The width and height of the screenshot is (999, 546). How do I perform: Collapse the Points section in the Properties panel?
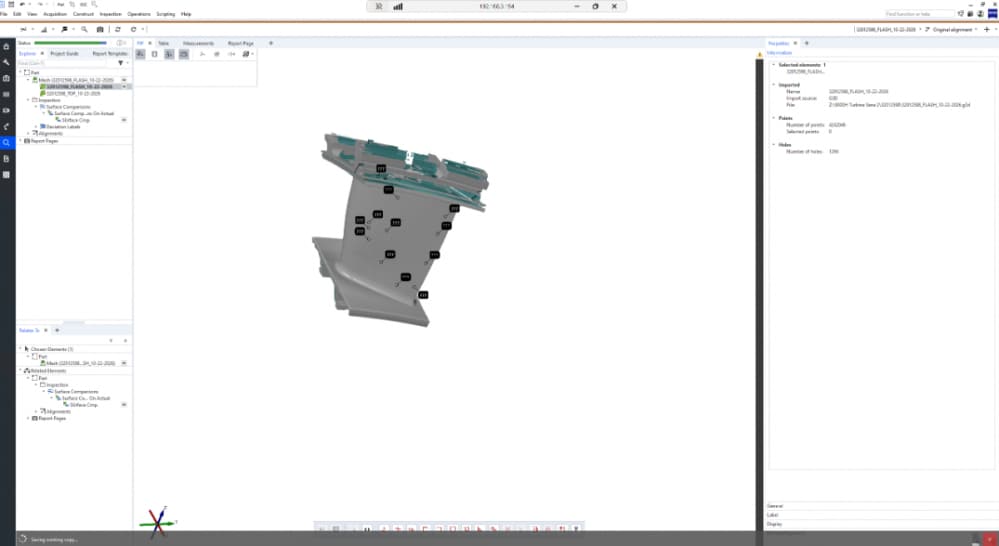point(773,118)
